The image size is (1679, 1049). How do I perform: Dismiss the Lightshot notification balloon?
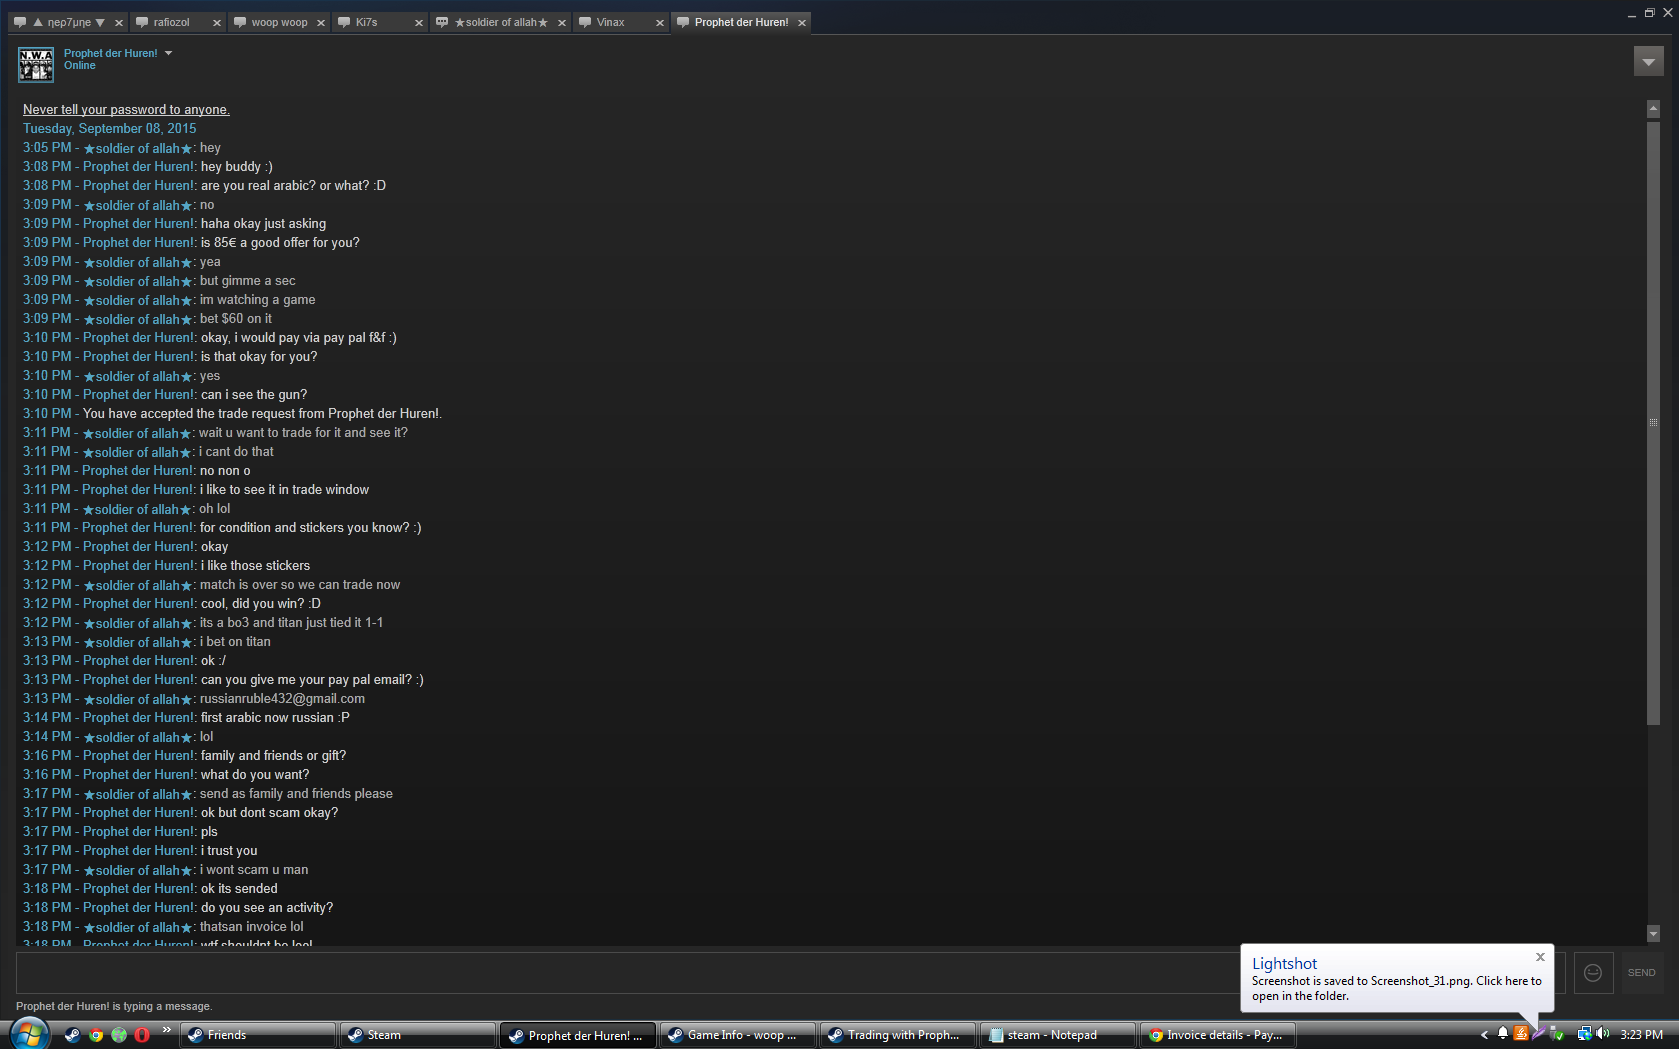pyautogui.click(x=1540, y=957)
